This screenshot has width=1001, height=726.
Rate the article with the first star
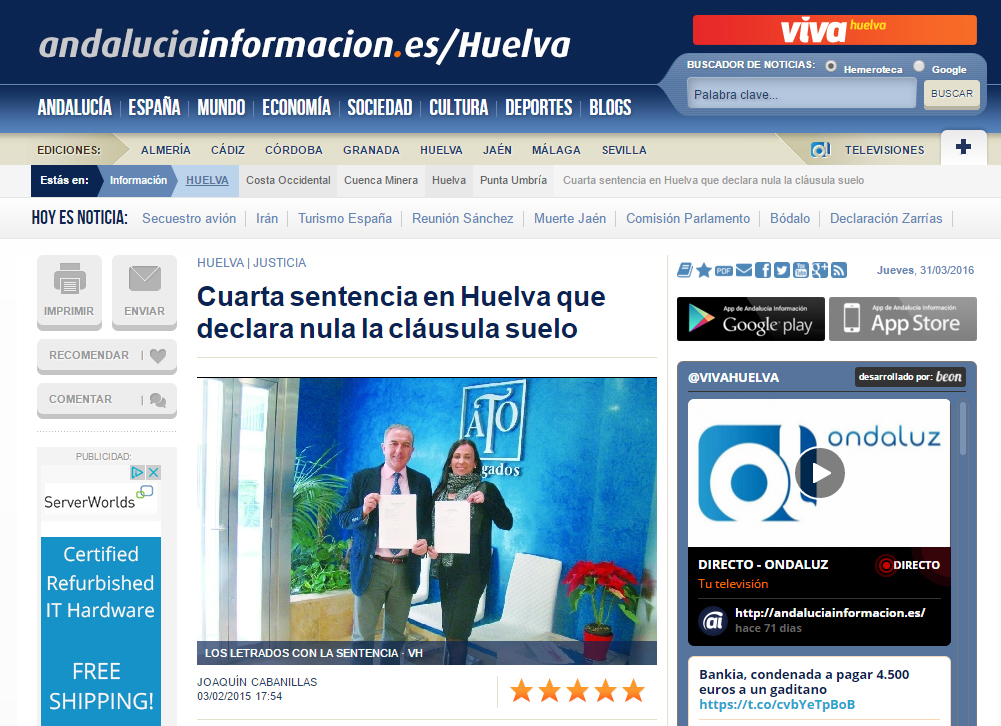pos(522,690)
